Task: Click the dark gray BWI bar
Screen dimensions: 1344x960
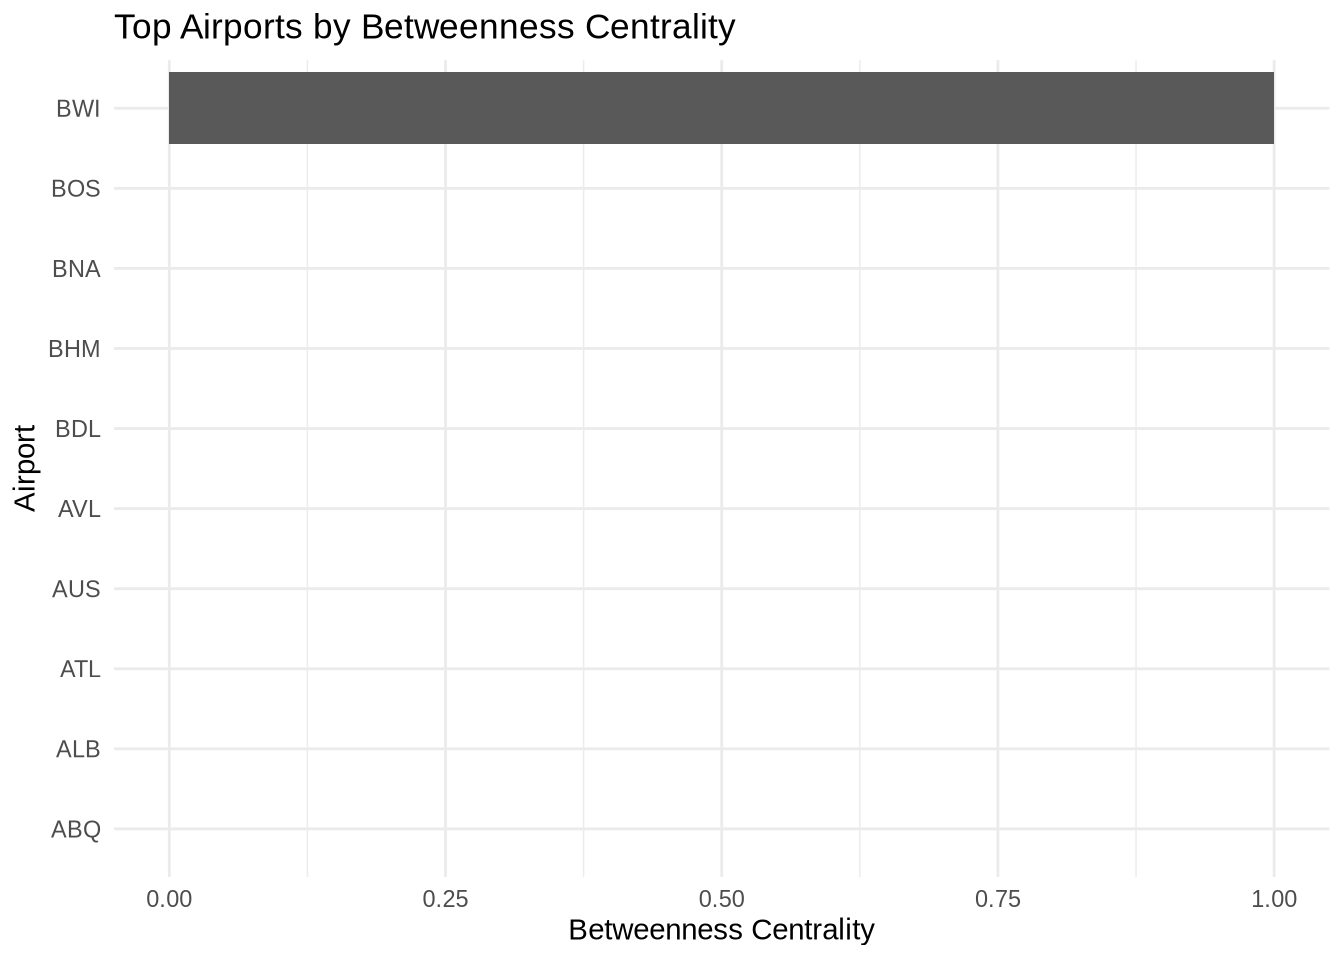Action: click(x=720, y=108)
